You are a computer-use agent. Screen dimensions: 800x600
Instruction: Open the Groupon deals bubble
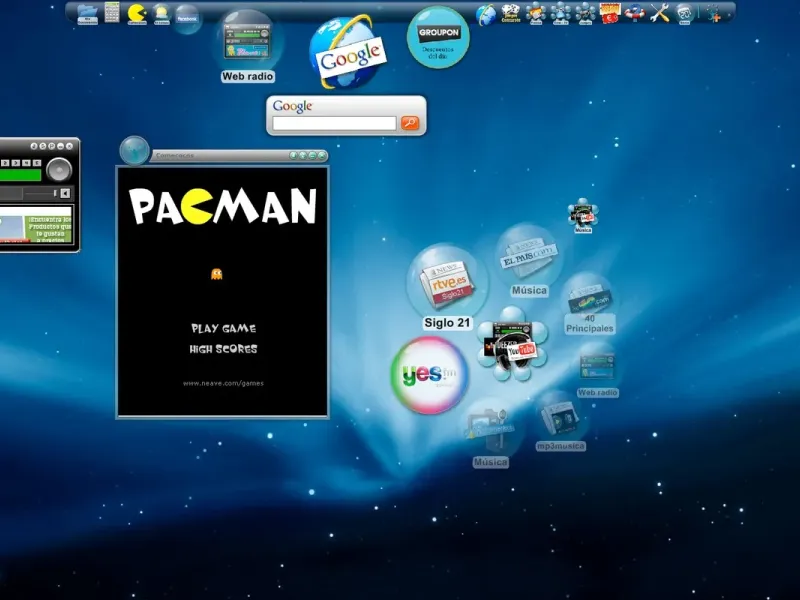pos(438,37)
